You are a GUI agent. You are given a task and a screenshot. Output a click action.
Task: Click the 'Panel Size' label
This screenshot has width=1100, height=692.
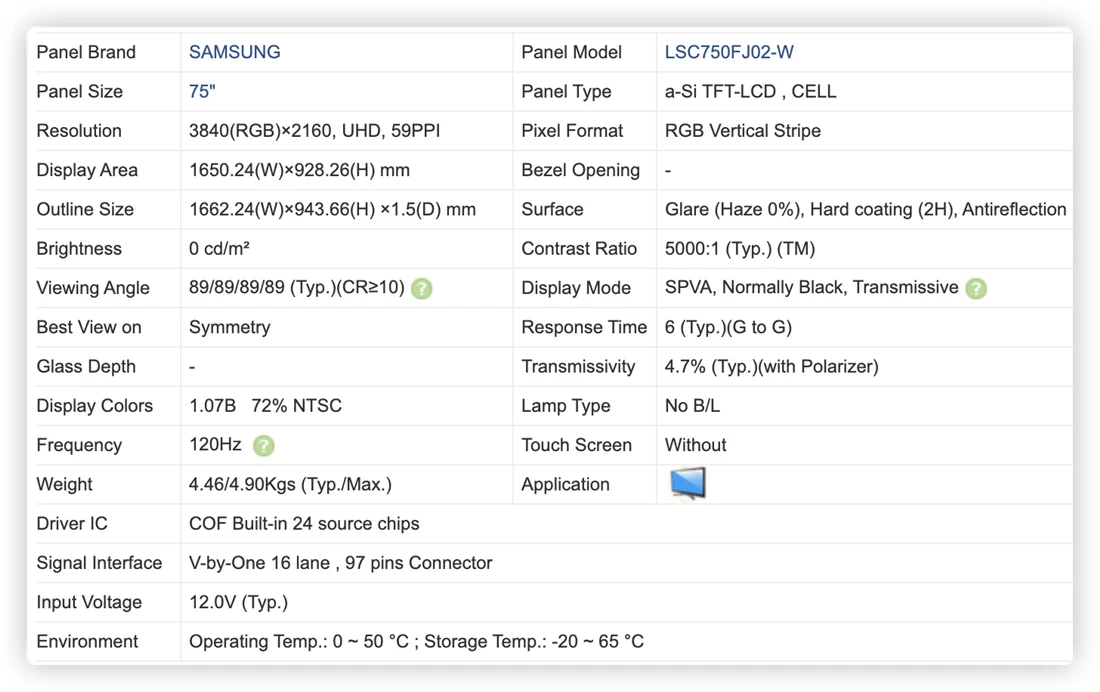(79, 91)
